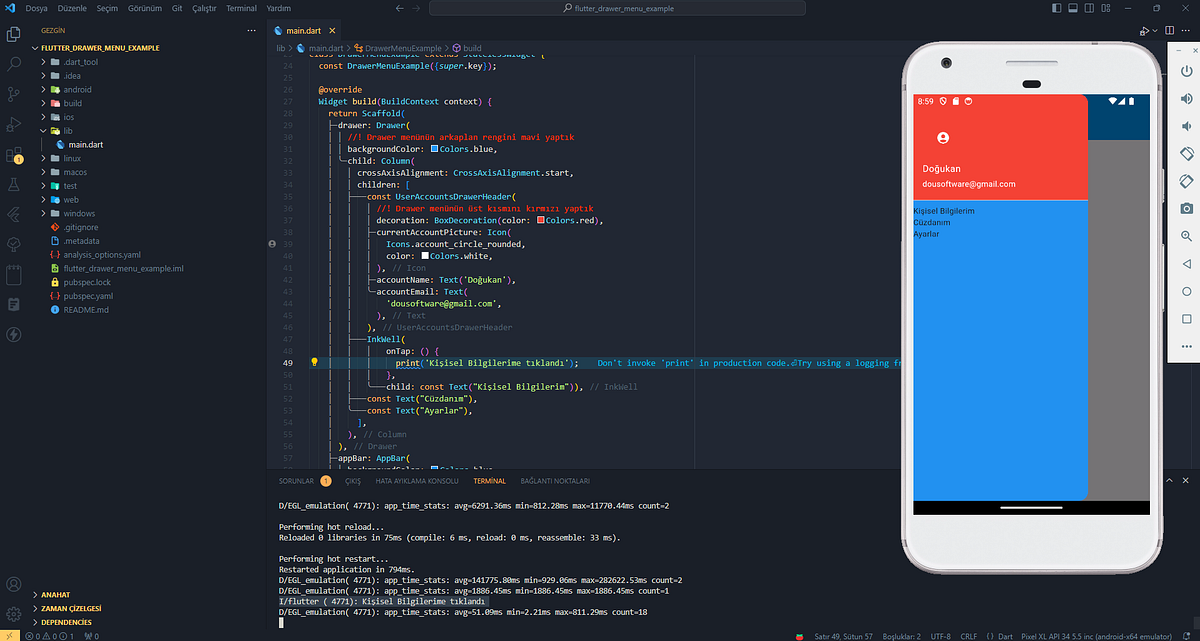Expand the android folder
This screenshot has height=641, width=1200.
click(x=77, y=89)
